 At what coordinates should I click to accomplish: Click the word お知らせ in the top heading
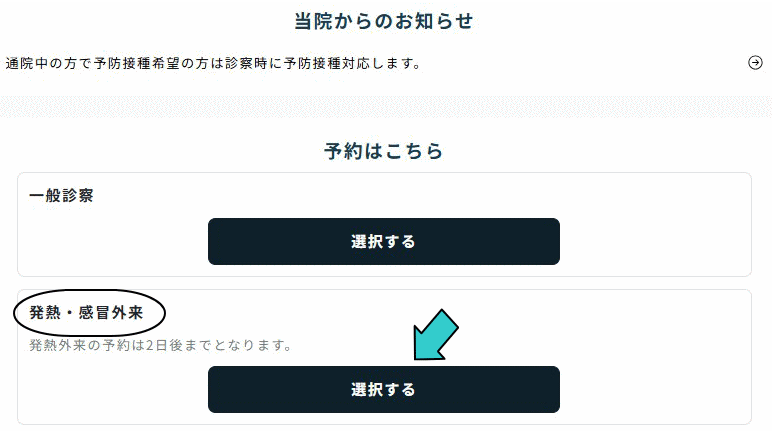coord(435,20)
